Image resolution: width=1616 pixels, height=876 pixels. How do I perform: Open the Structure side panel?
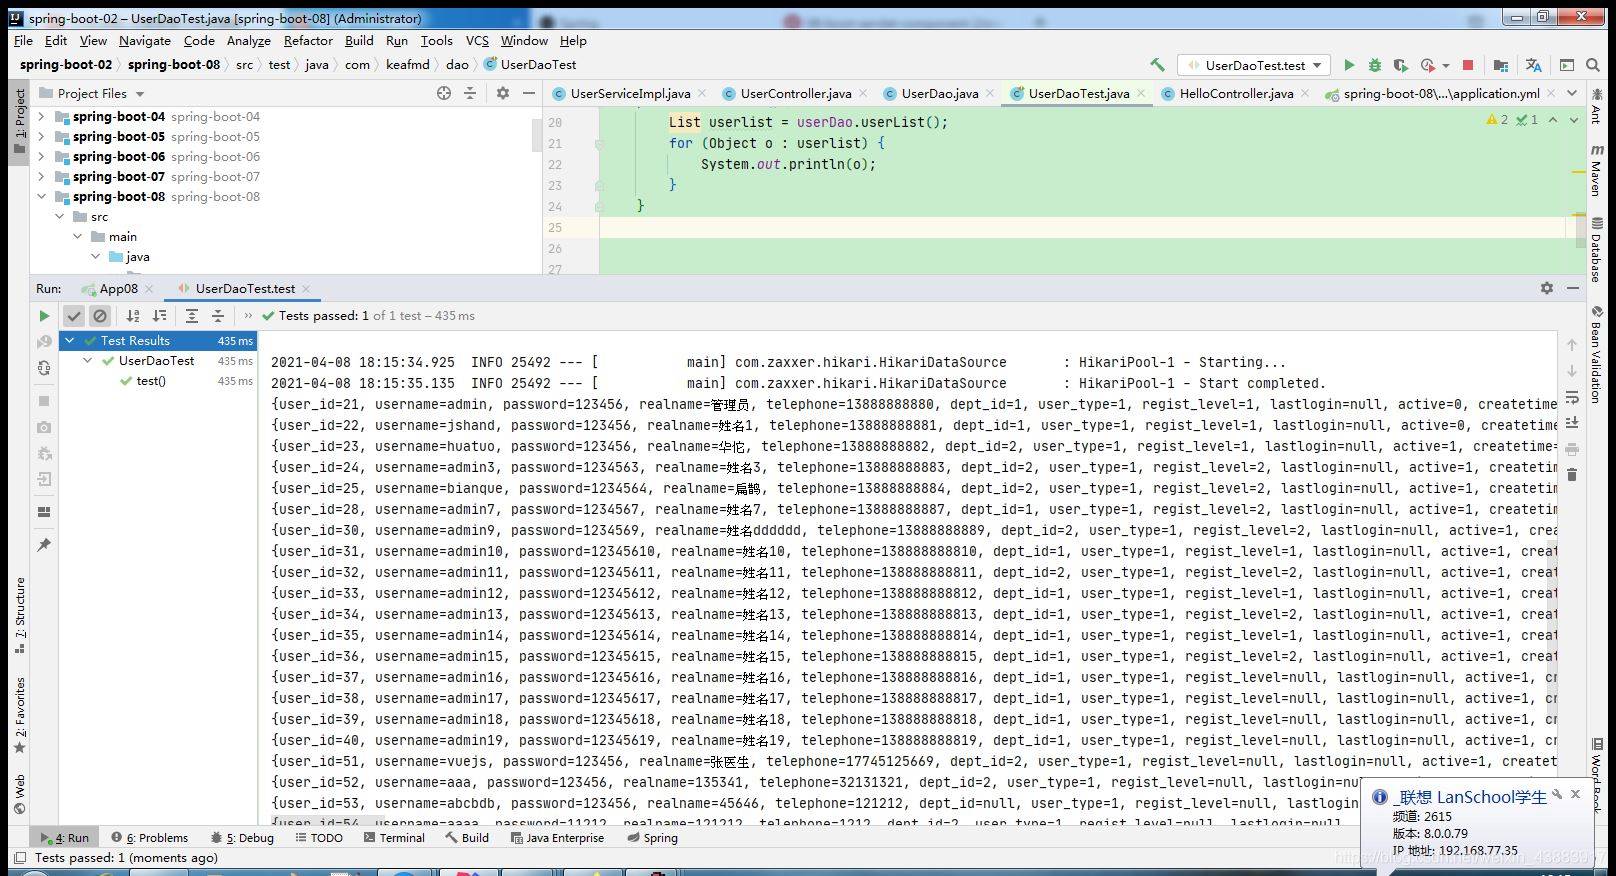point(20,615)
